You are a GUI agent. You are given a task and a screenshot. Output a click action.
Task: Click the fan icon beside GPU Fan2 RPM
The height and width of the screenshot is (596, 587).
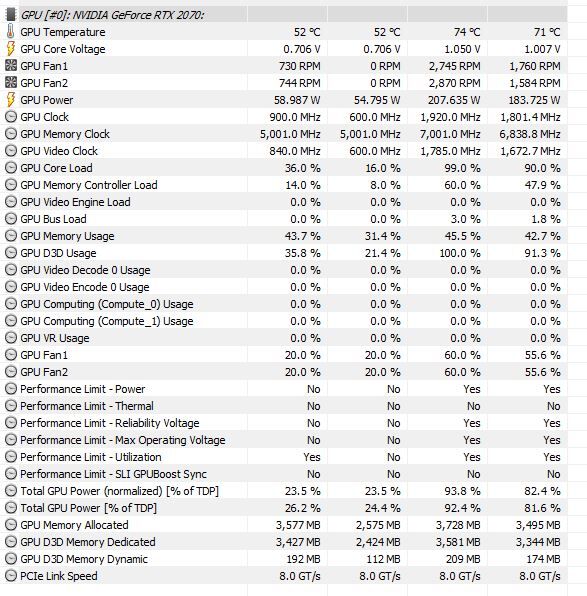[x=11, y=82]
